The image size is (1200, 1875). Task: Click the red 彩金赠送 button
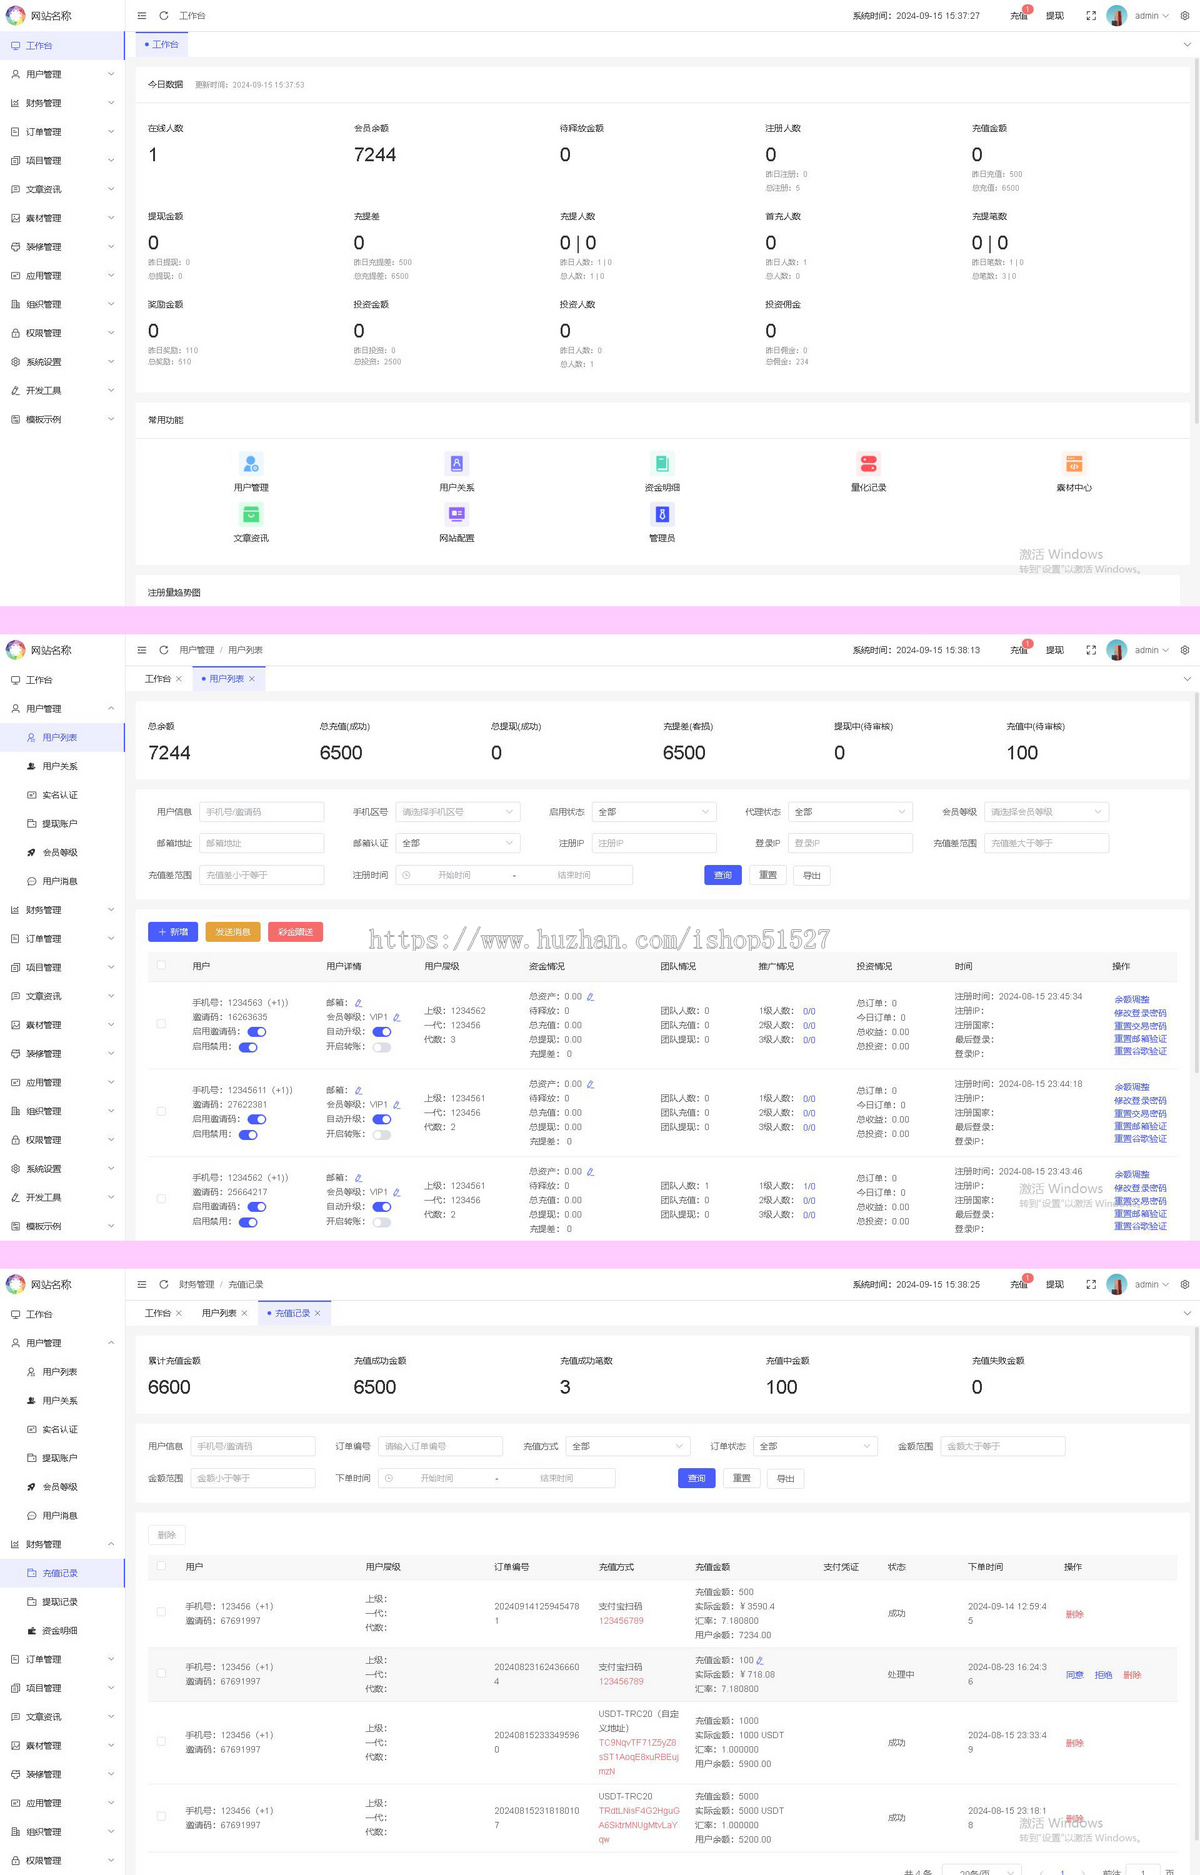tap(295, 932)
